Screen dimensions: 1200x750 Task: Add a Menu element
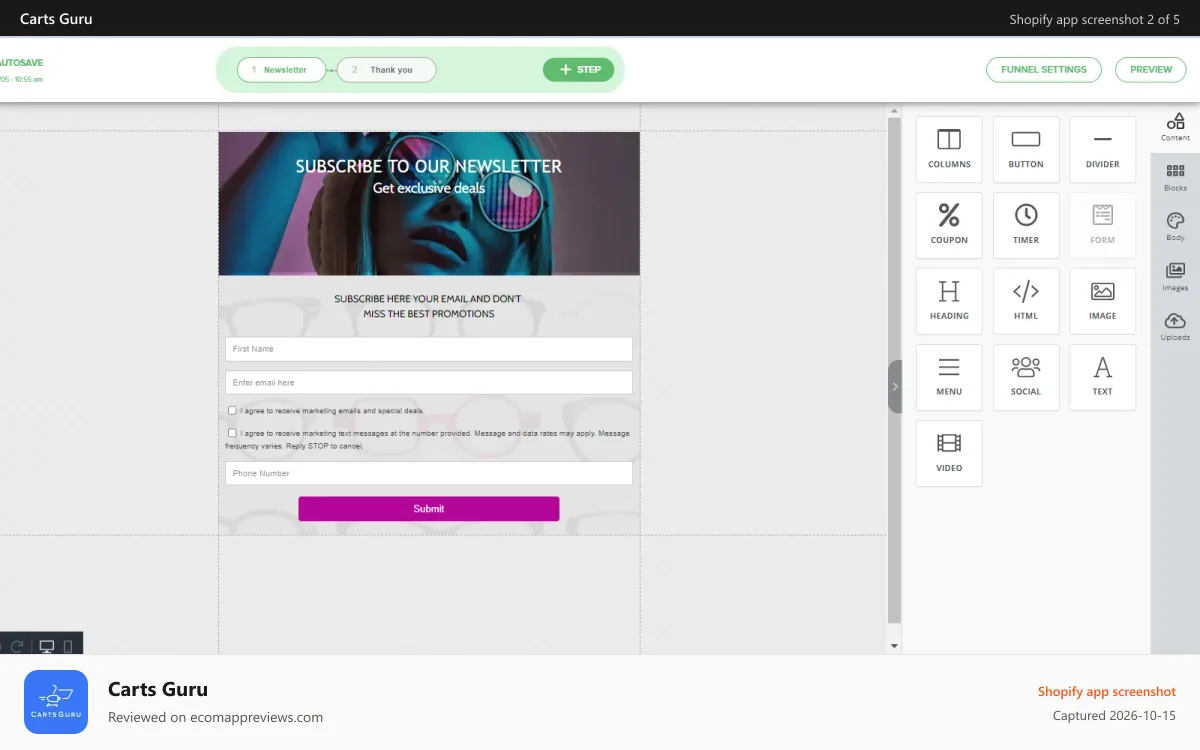pos(949,377)
